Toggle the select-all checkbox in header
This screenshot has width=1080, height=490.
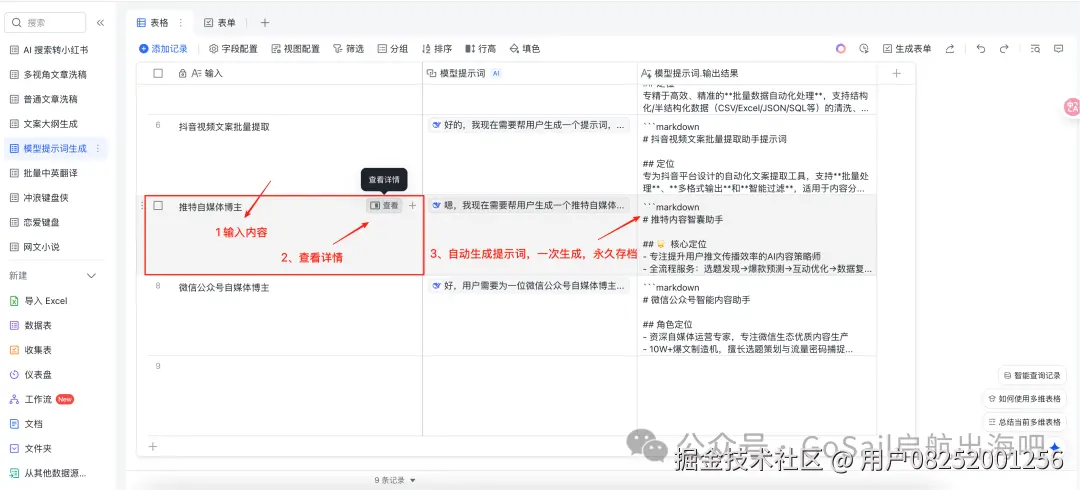158,73
